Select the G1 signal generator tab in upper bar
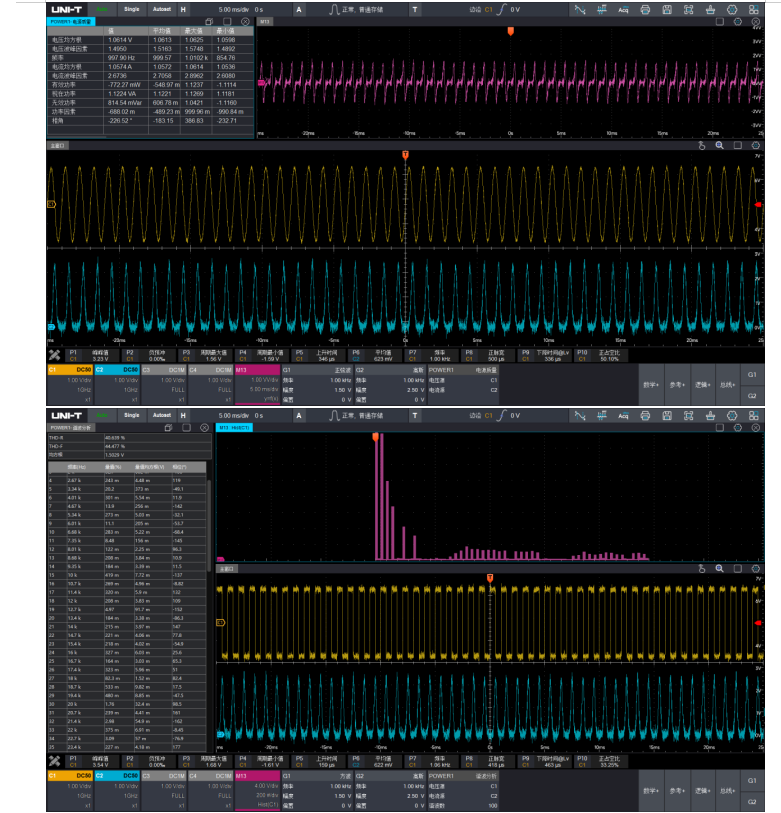Viewport: 781px width, 813px height. (x=752, y=373)
